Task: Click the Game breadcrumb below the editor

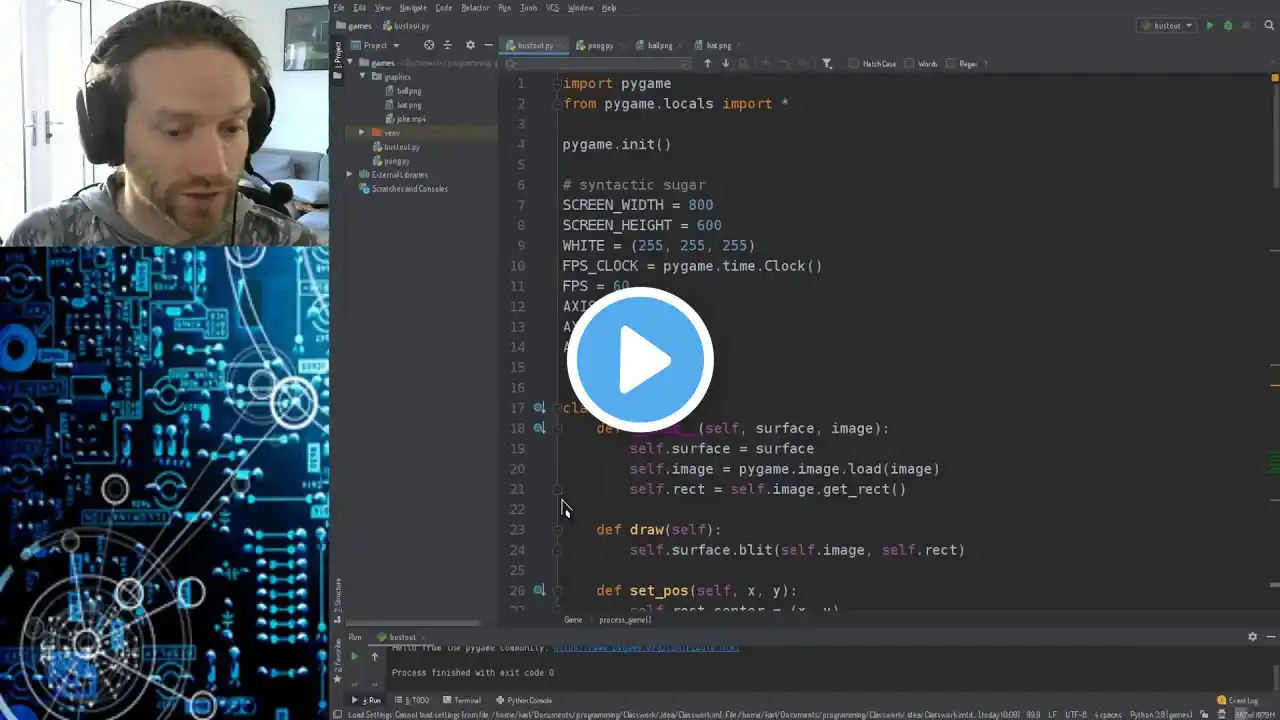Action: coord(573,620)
